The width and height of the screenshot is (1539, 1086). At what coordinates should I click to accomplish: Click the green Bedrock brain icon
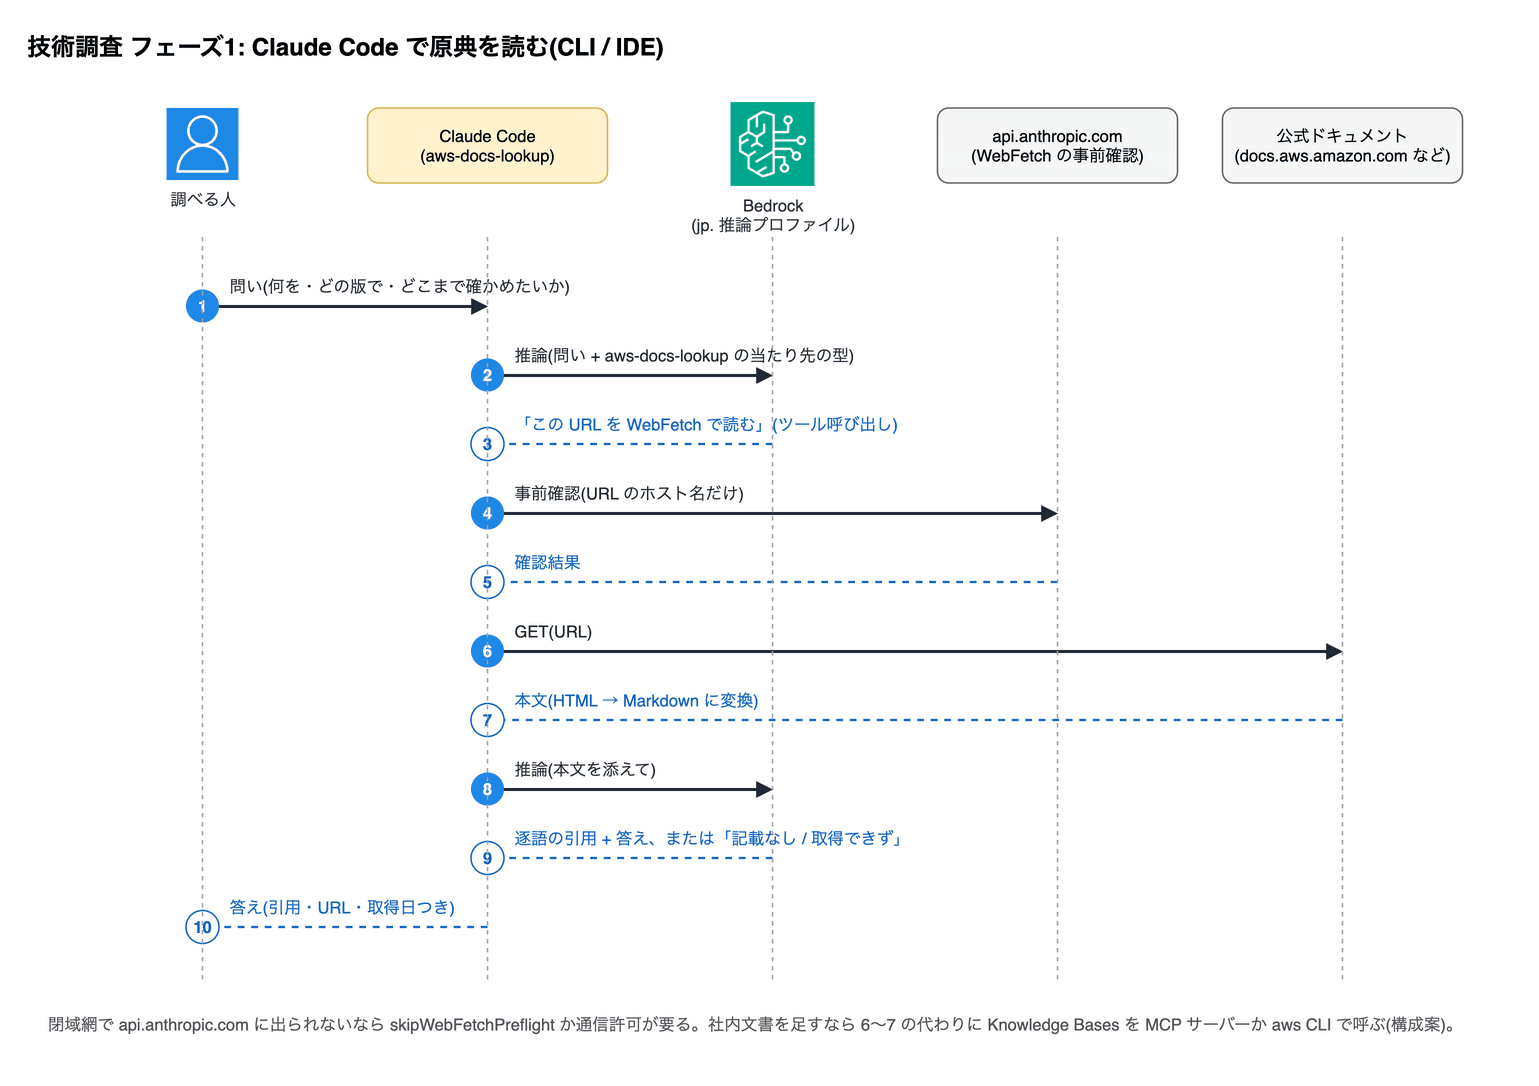tap(772, 144)
